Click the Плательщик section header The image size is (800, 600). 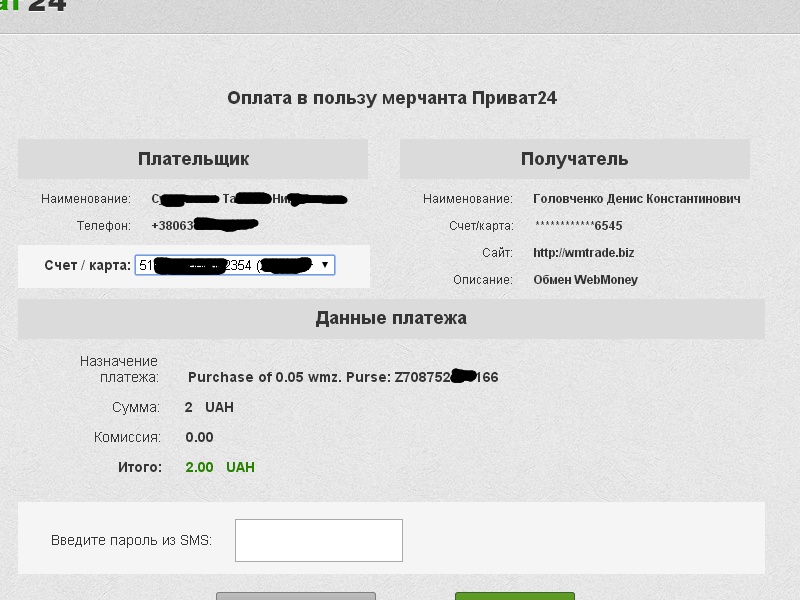[x=193, y=159]
